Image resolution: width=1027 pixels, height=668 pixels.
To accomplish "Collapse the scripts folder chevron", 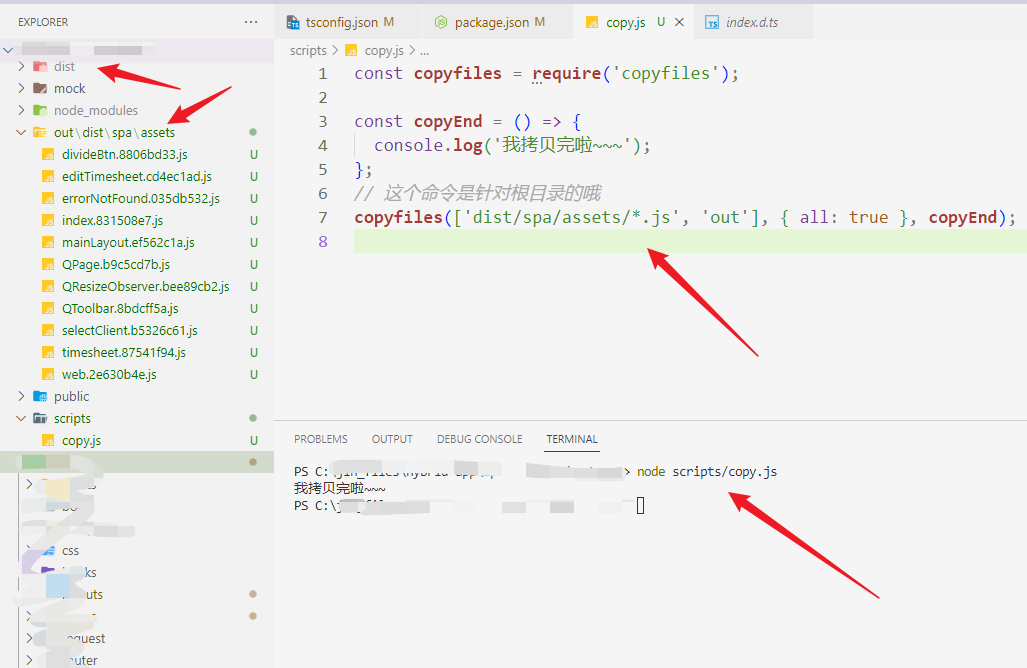I will pyautogui.click(x=21, y=418).
